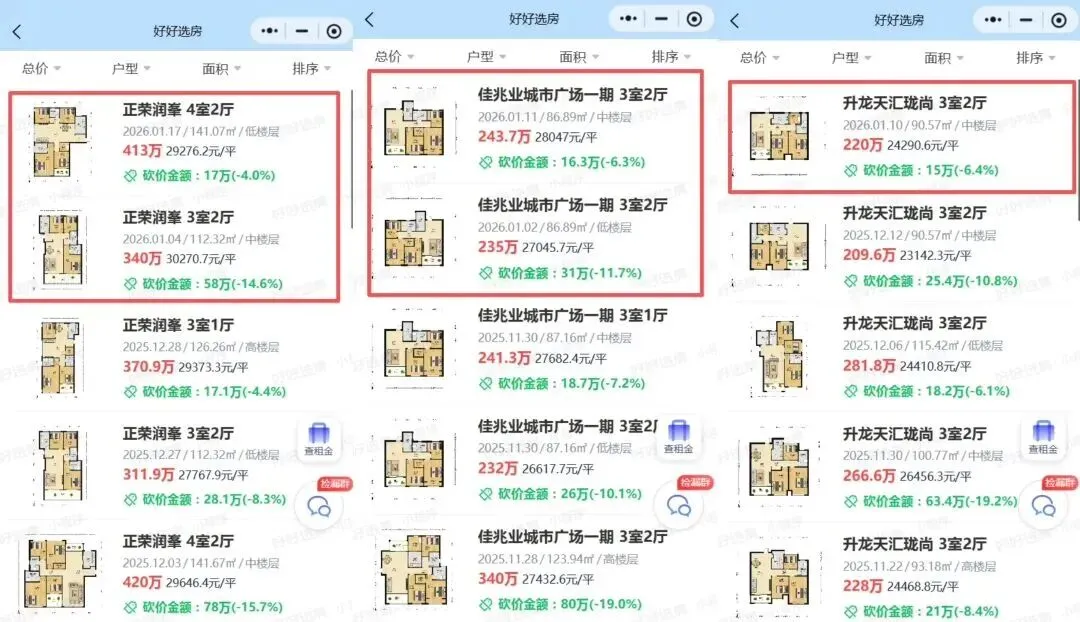Click price cut text 78万(-15.7%)
Screen dimensions: 1080x622
coord(243,607)
